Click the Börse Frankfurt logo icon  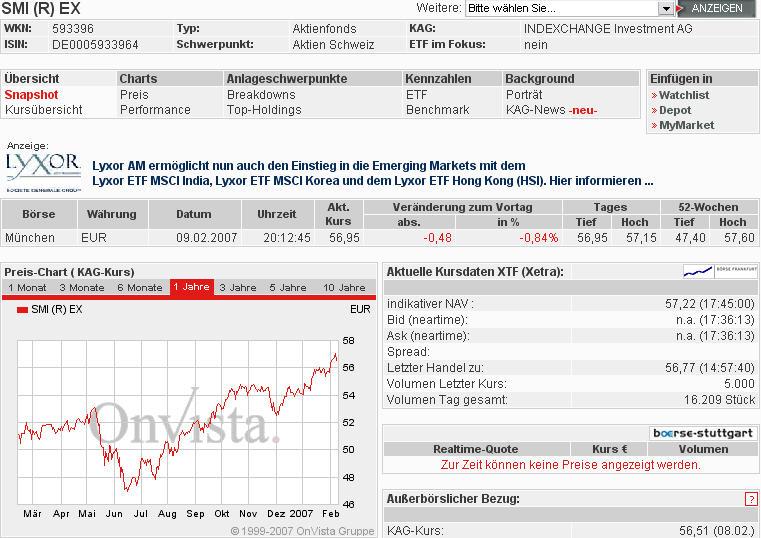(720, 272)
